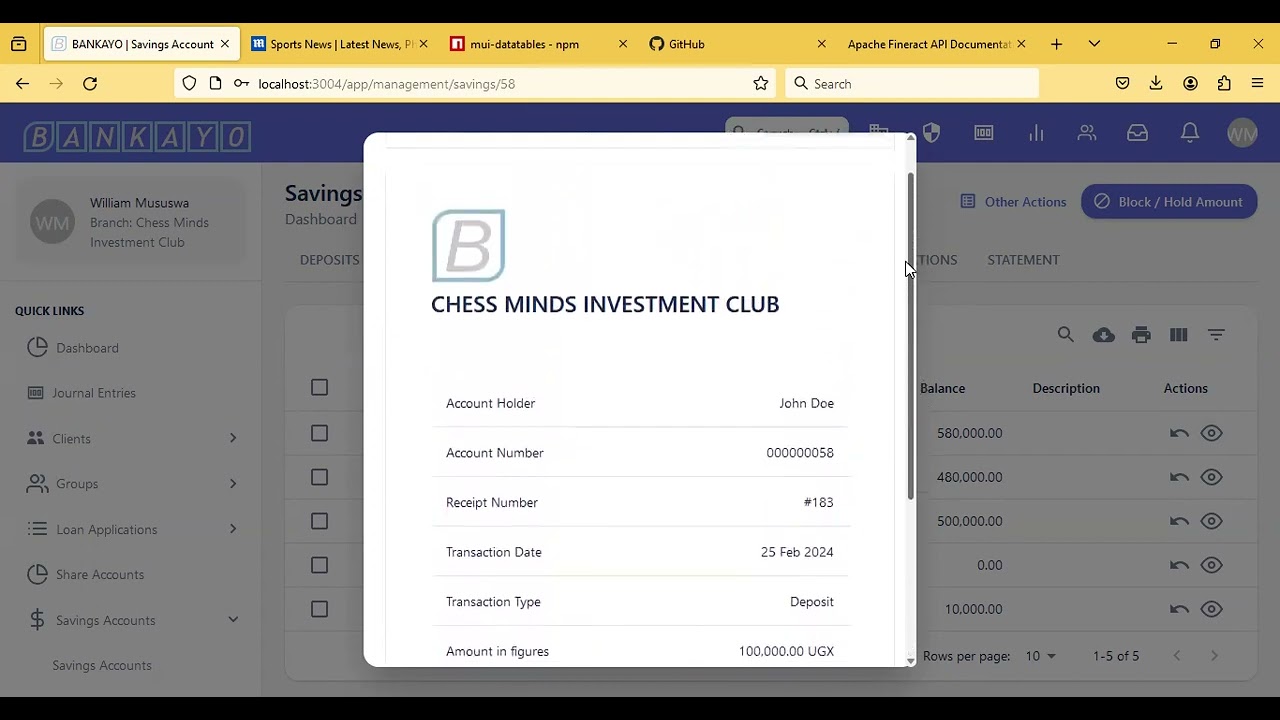Switch to the Sports News browser tab
Screen dimensions: 1280x720
click(x=339, y=44)
